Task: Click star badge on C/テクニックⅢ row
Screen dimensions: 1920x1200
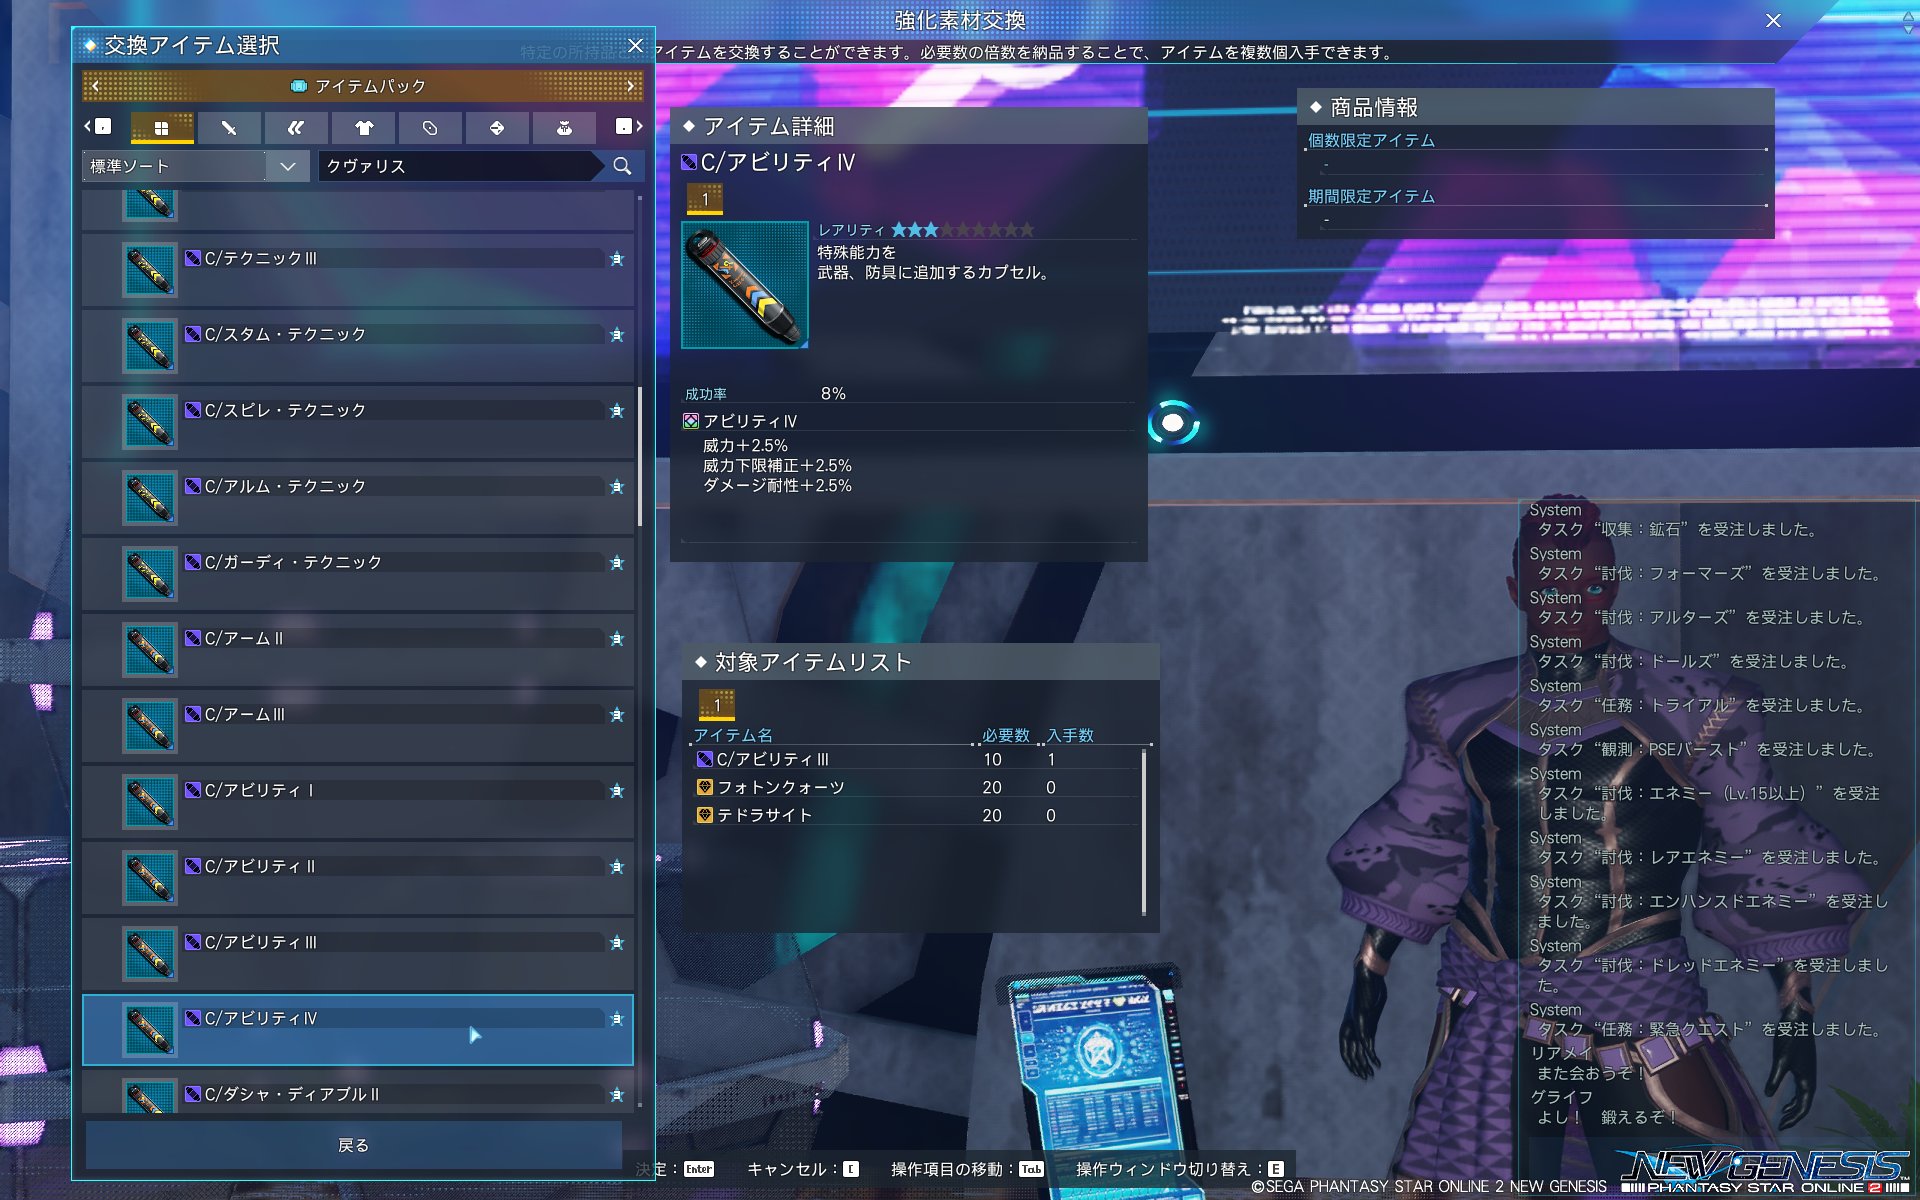Action: click(x=617, y=259)
